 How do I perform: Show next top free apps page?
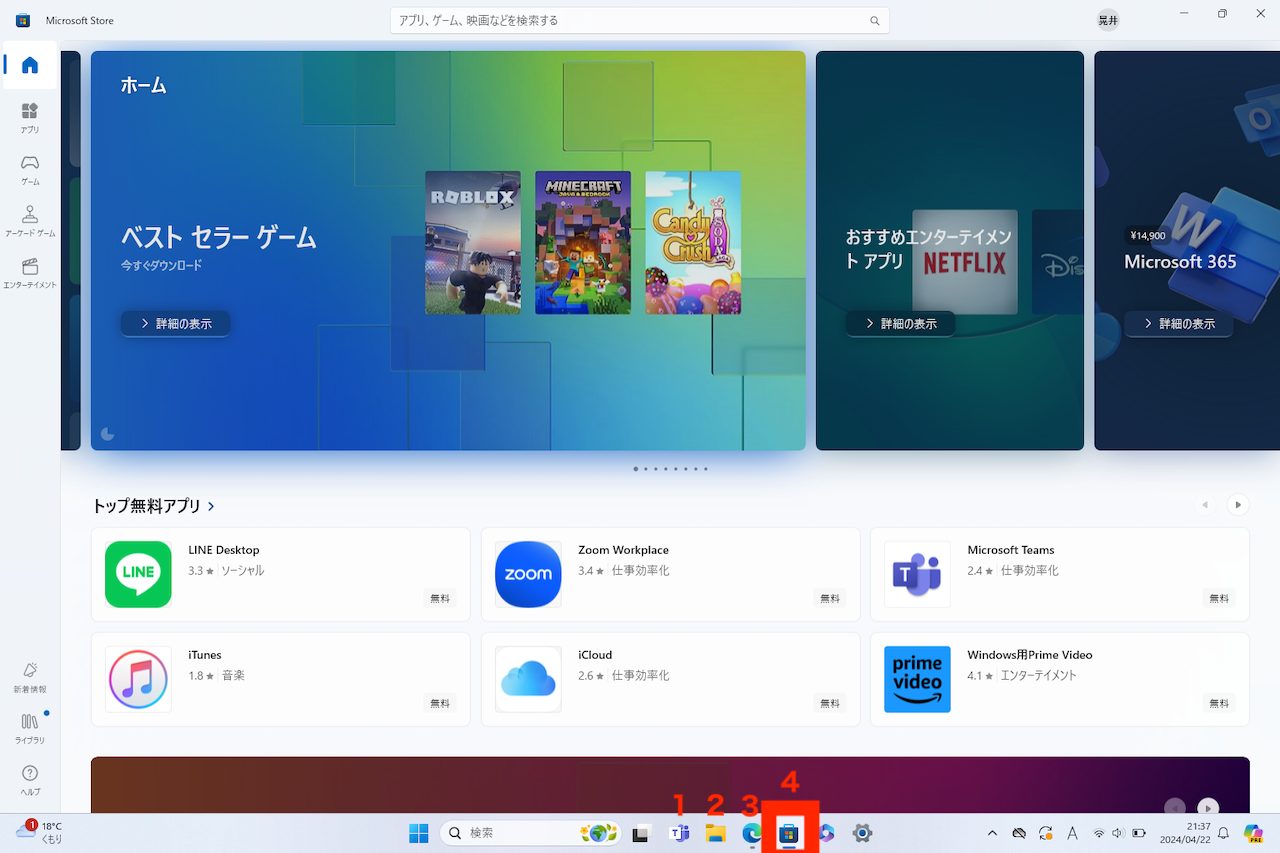click(1238, 505)
